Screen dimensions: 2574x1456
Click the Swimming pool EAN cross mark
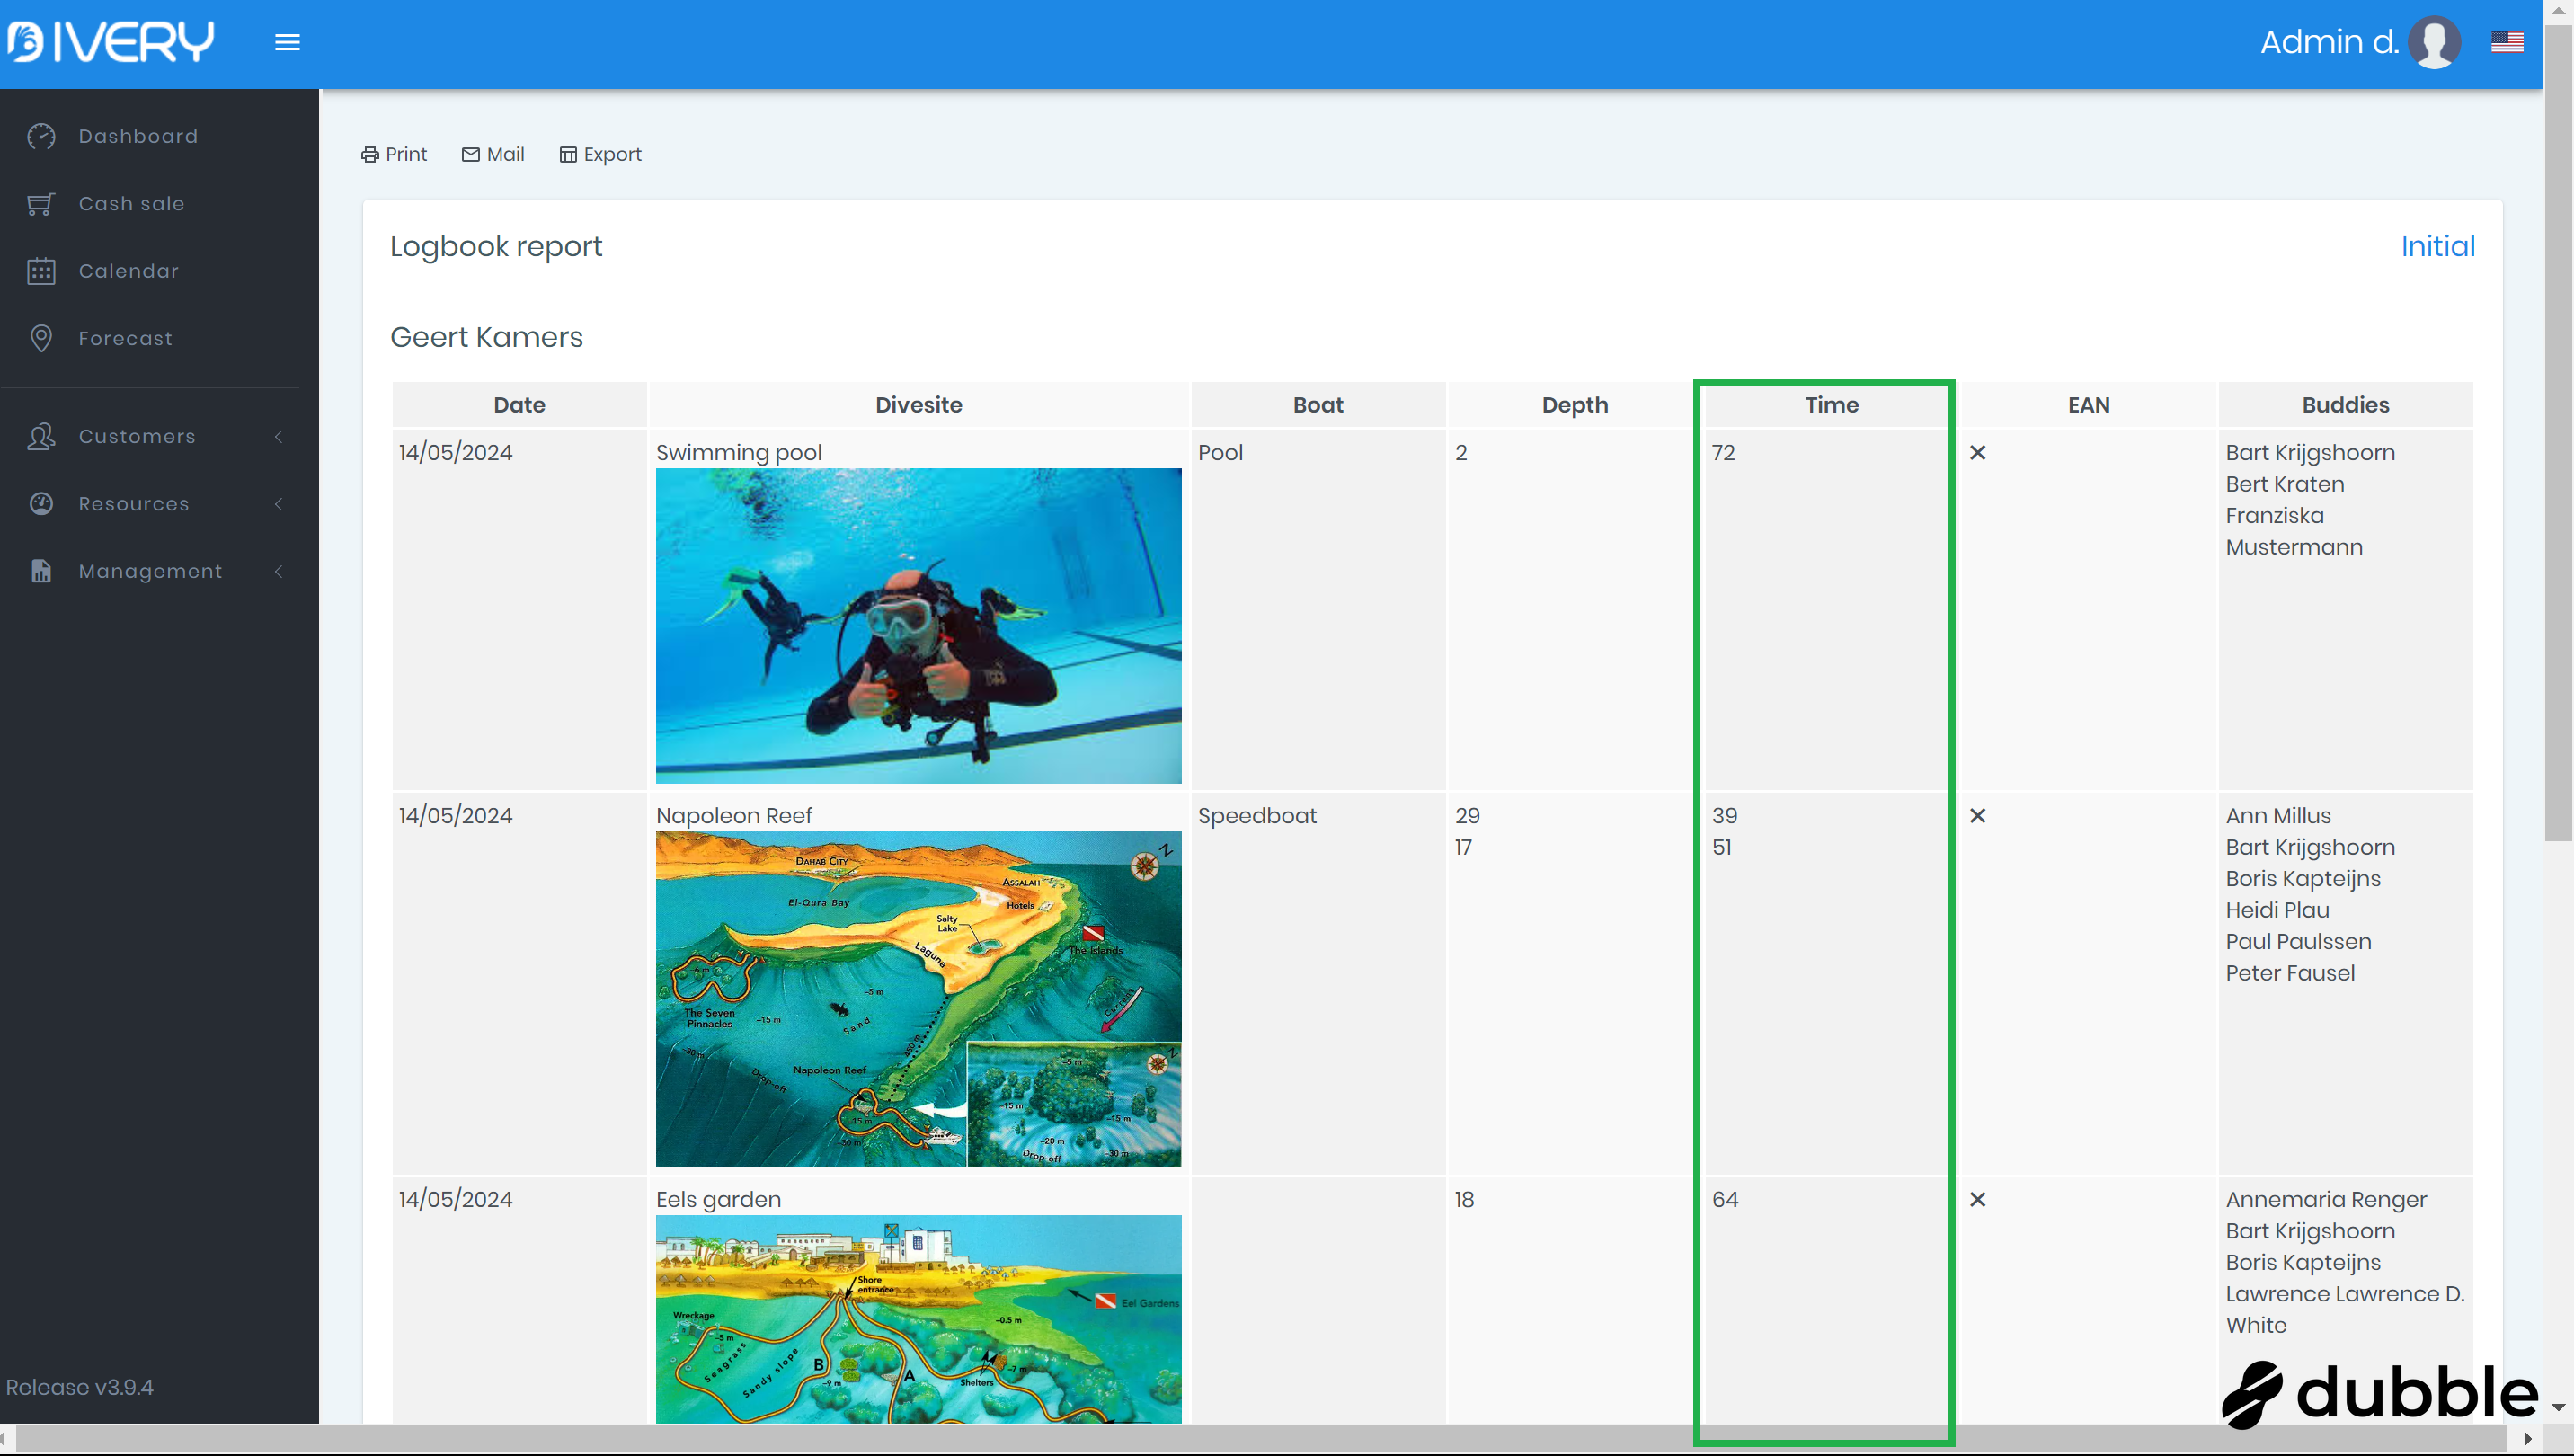1977,452
